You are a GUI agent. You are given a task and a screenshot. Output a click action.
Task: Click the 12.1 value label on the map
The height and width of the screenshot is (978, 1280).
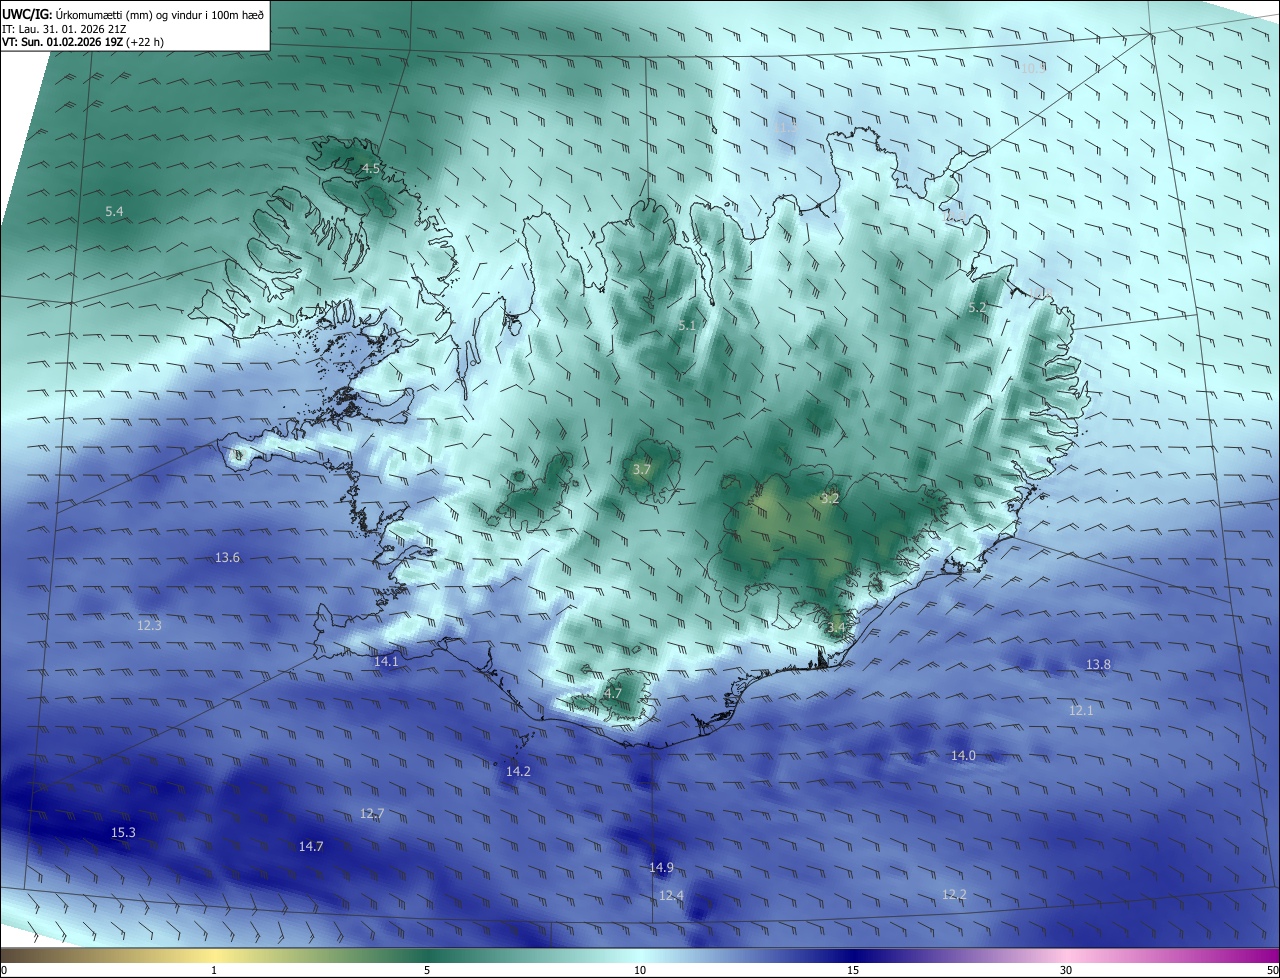[x=1081, y=710]
